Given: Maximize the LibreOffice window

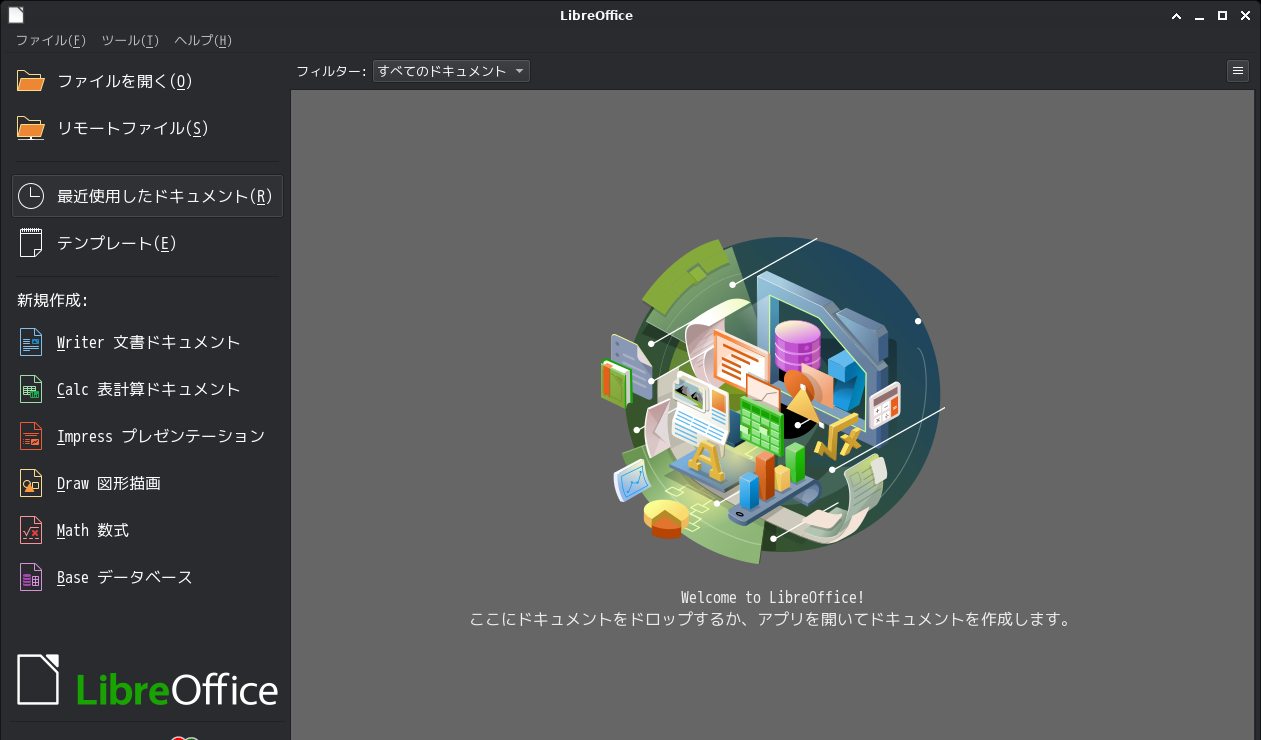Looking at the screenshot, I should click(x=1222, y=15).
